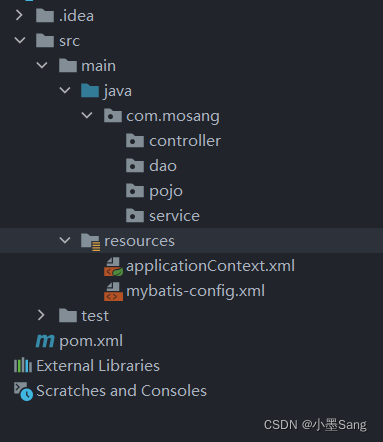The width and height of the screenshot is (383, 442).
Task: Click the Spring leaf applicationContext.xml file icon
Action: pos(113,266)
